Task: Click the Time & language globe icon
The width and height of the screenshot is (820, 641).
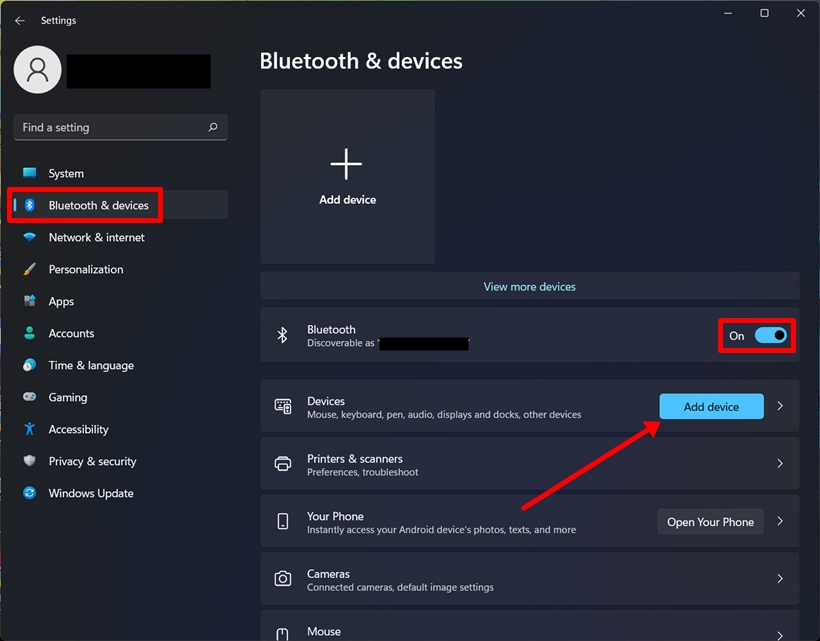Action: click(30, 365)
